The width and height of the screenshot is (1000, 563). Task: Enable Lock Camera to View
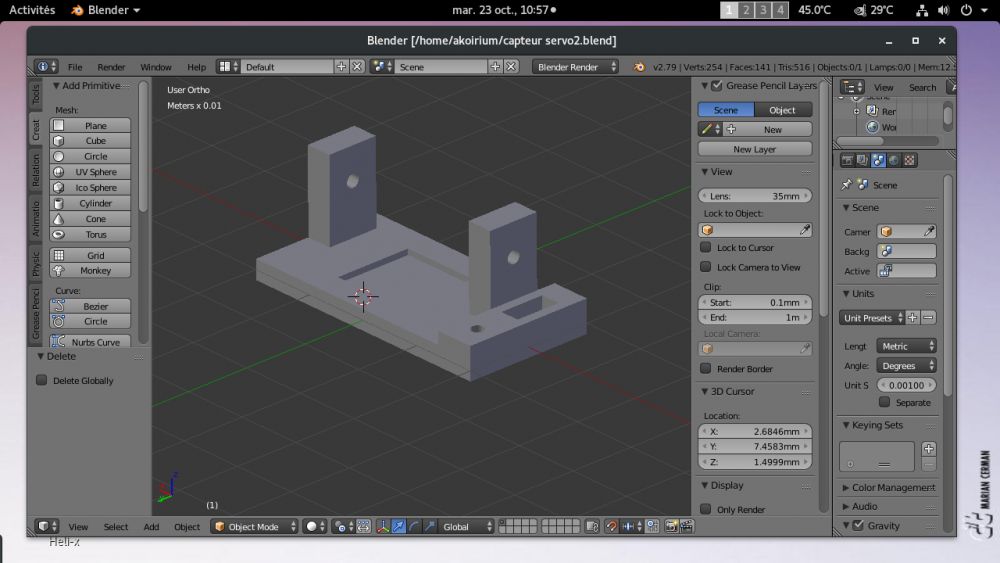point(705,267)
